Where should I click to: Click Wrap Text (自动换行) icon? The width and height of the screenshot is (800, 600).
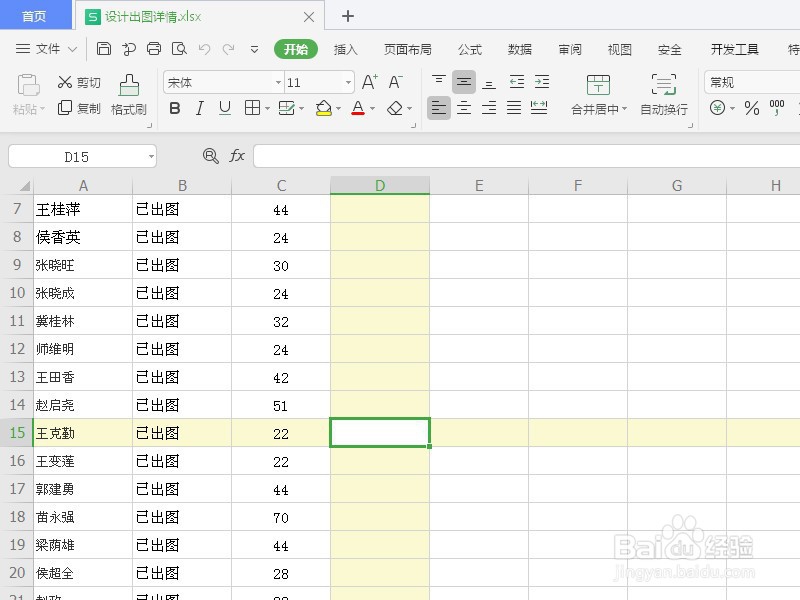[x=664, y=95]
